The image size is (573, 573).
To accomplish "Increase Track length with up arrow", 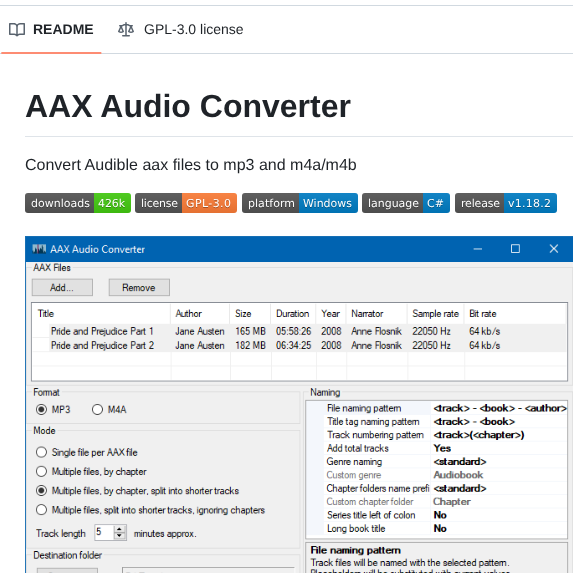I will tap(119, 529).
